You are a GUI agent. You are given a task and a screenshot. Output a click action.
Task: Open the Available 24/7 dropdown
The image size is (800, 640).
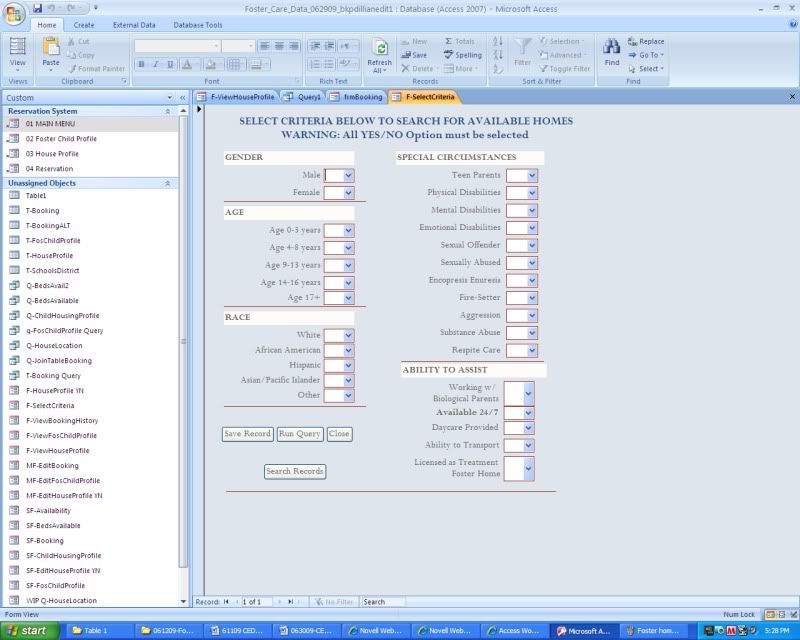pos(529,413)
